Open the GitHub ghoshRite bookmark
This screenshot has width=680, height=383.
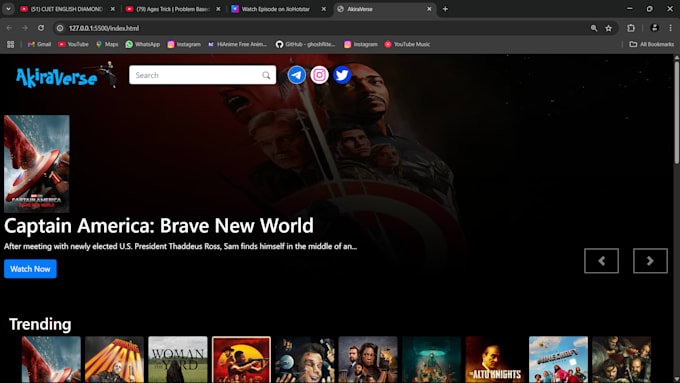[x=305, y=44]
